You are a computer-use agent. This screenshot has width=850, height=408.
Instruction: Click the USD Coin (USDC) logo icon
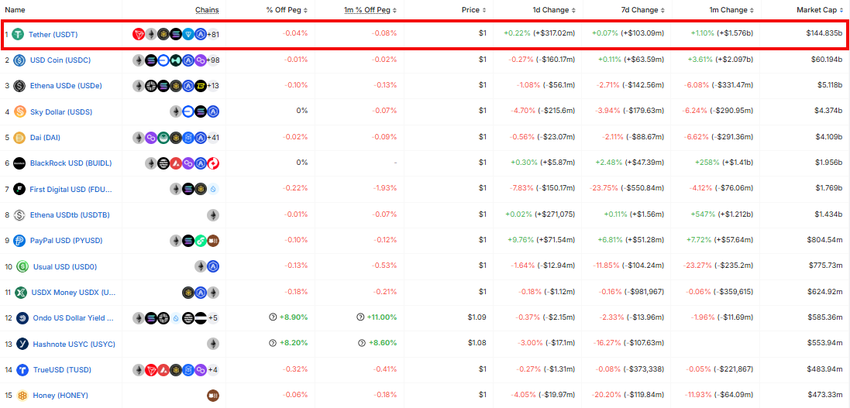(20, 60)
